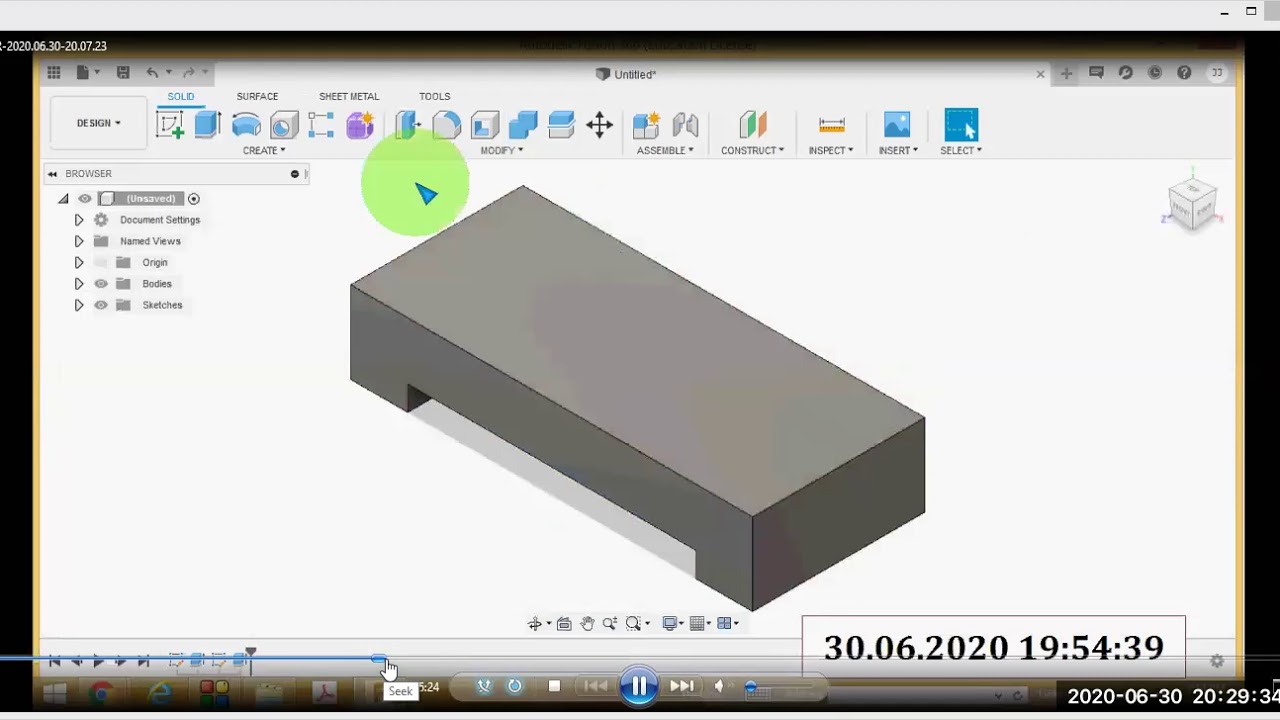The image size is (1280, 720).
Task: Open the CREATE dropdown menu
Action: [264, 150]
